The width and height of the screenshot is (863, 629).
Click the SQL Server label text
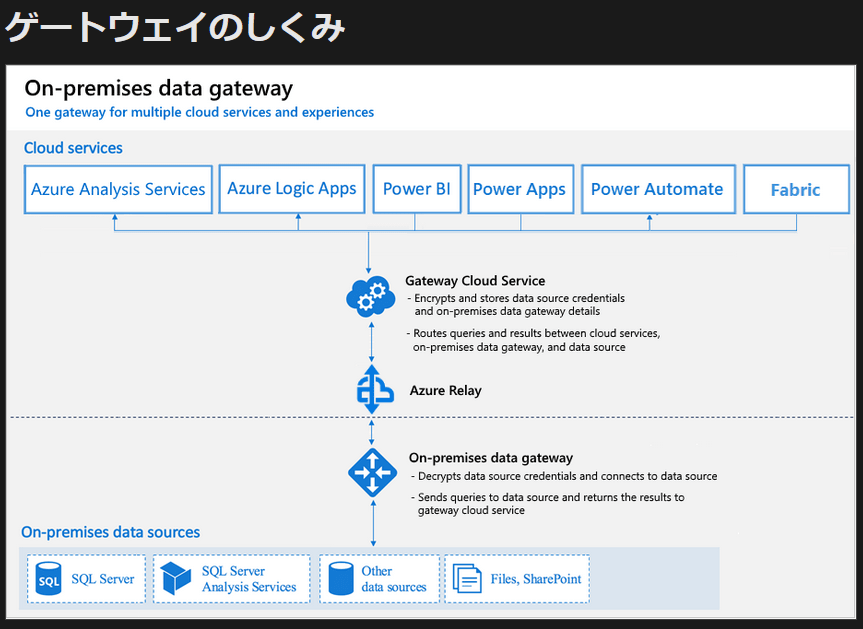103,579
